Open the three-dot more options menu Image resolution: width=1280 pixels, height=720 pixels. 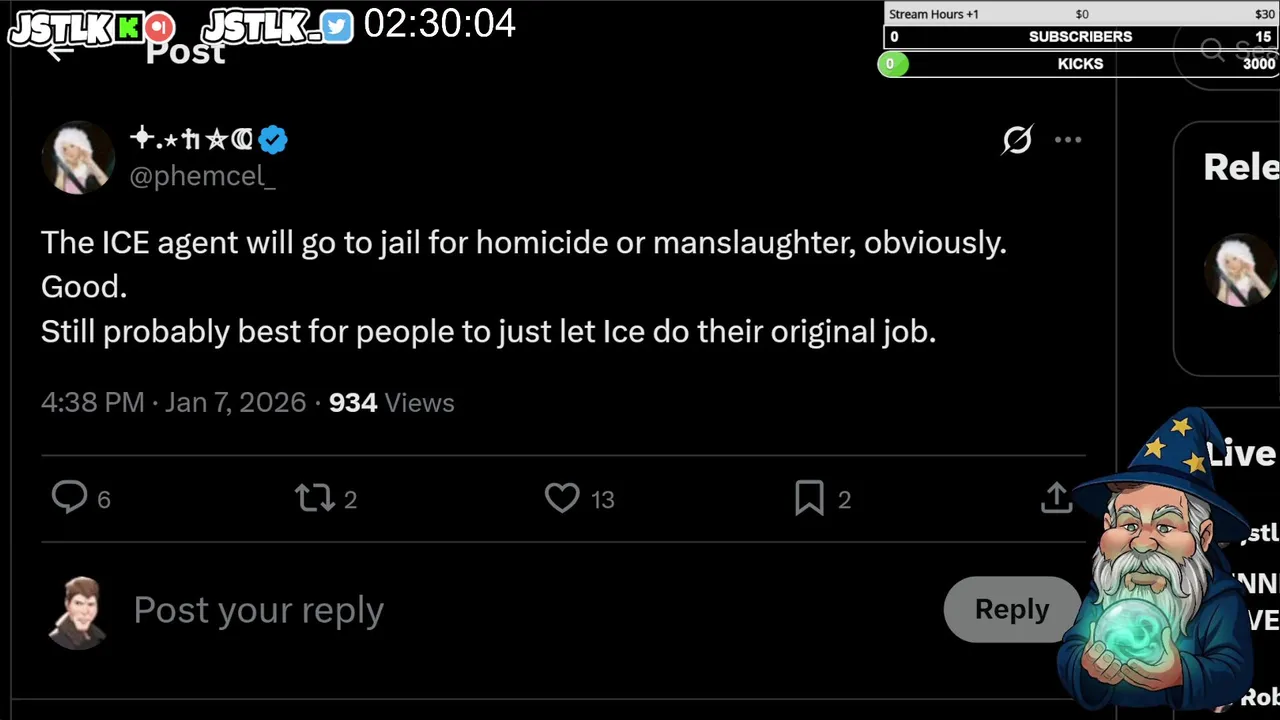(x=1068, y=140)
